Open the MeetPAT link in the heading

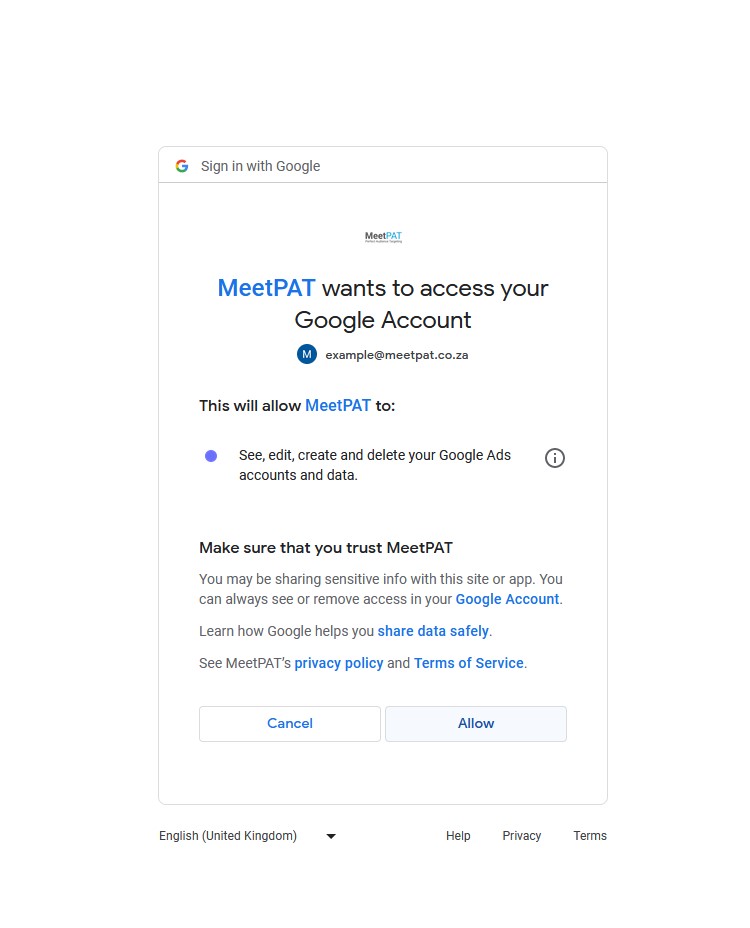click(266, 288)
